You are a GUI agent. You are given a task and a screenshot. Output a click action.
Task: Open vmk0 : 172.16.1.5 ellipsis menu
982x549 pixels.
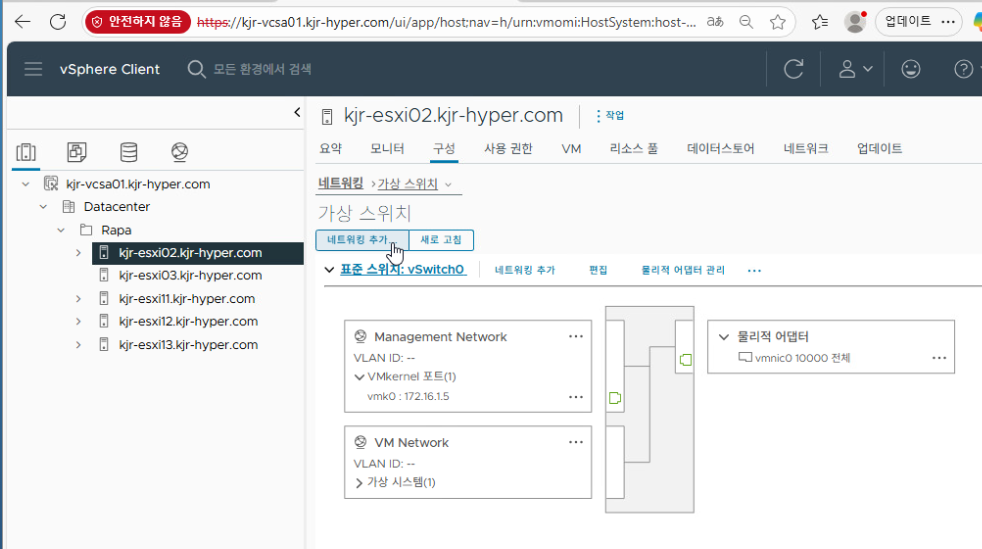(576, 397)
